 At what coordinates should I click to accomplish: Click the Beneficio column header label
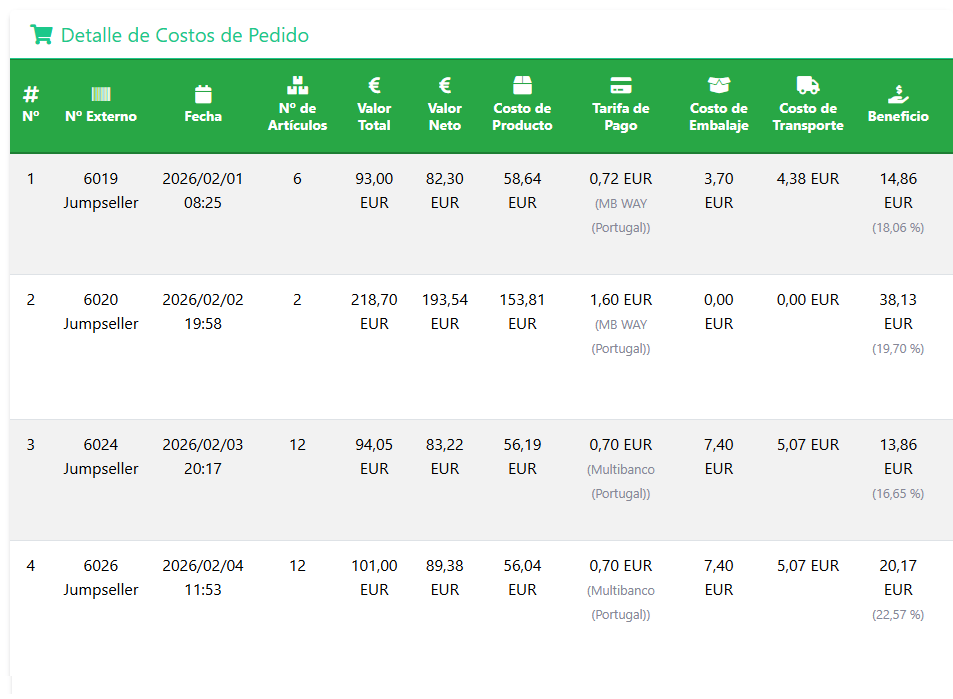[x=898, y=116]
